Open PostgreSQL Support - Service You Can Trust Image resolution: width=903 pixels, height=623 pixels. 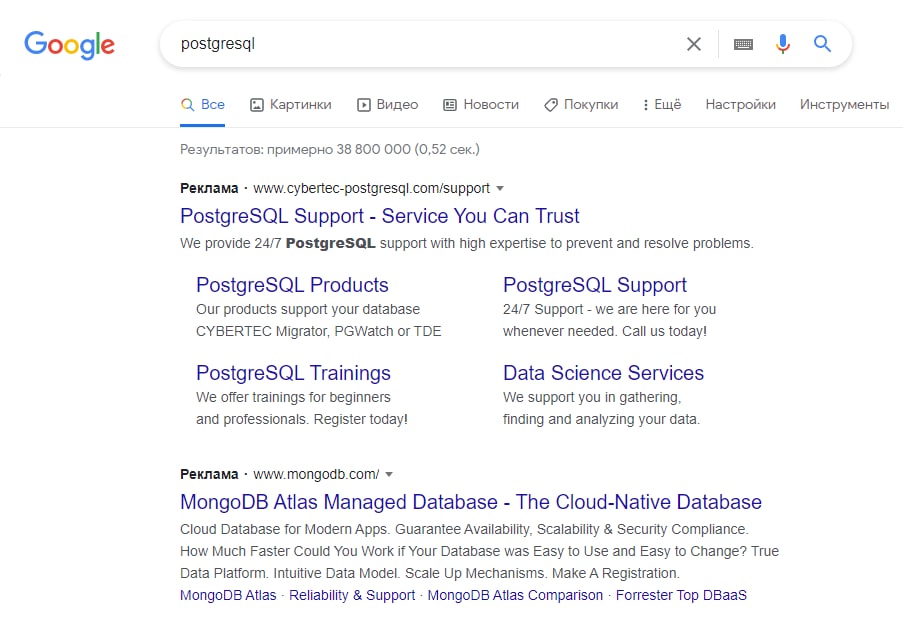[x=380, y=216]
